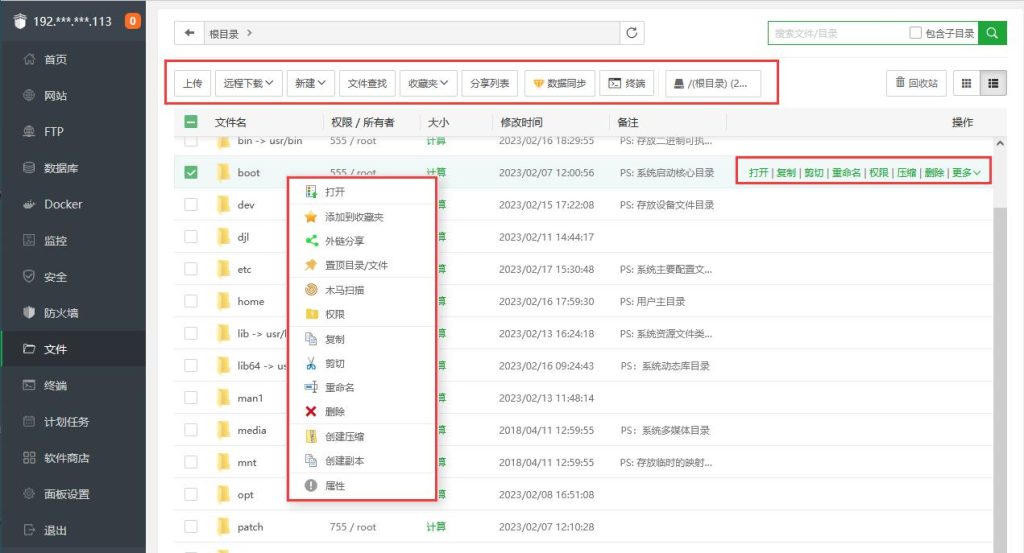This screenshot has height=553, width=1024.
Task: Click 计算 size link for patch row
Action: 436,526
